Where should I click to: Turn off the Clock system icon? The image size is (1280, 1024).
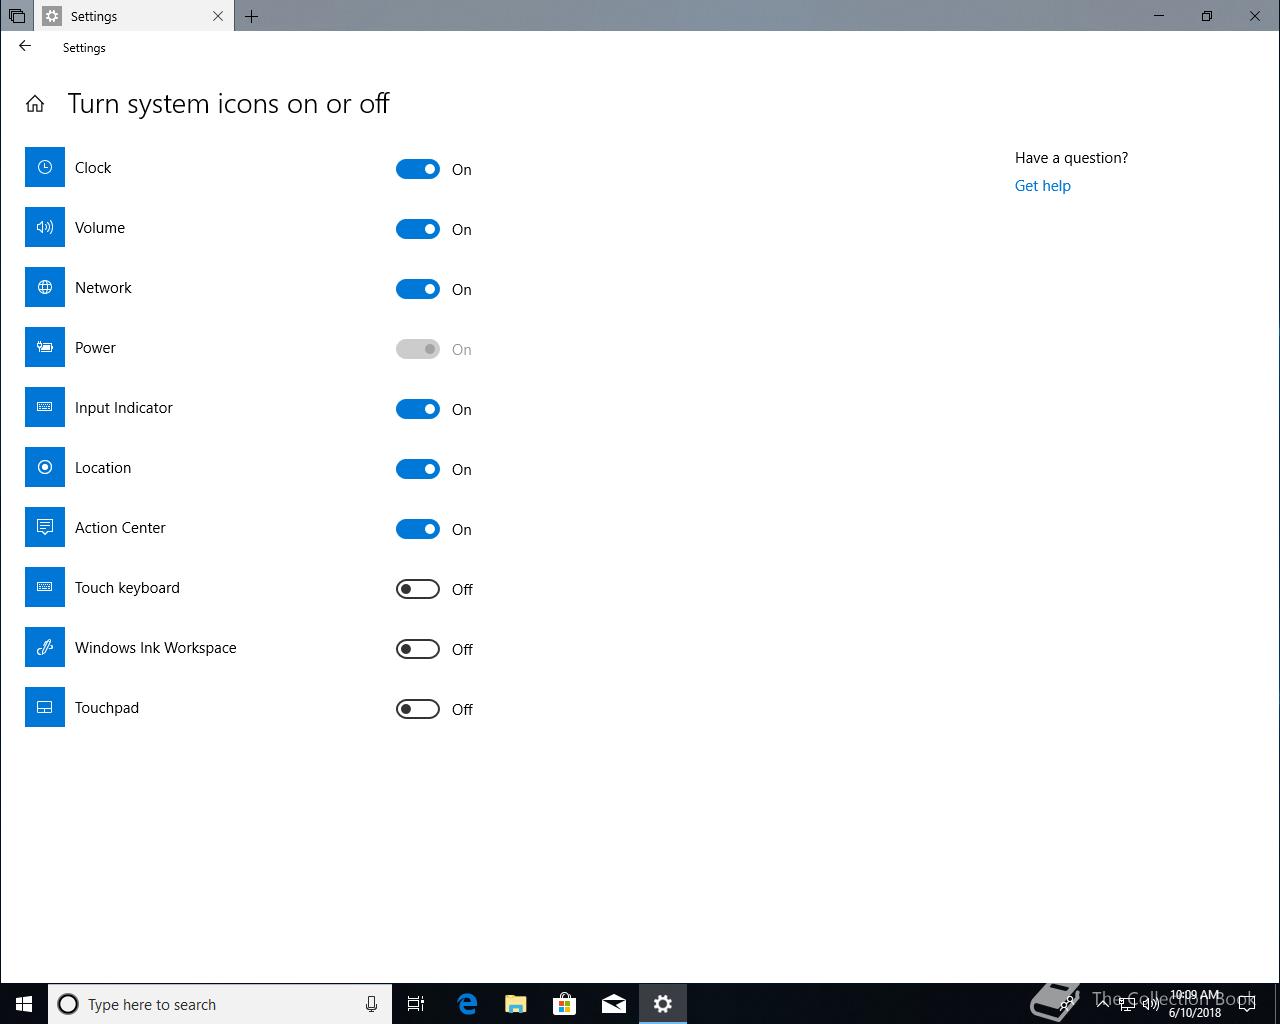[418, 169]
